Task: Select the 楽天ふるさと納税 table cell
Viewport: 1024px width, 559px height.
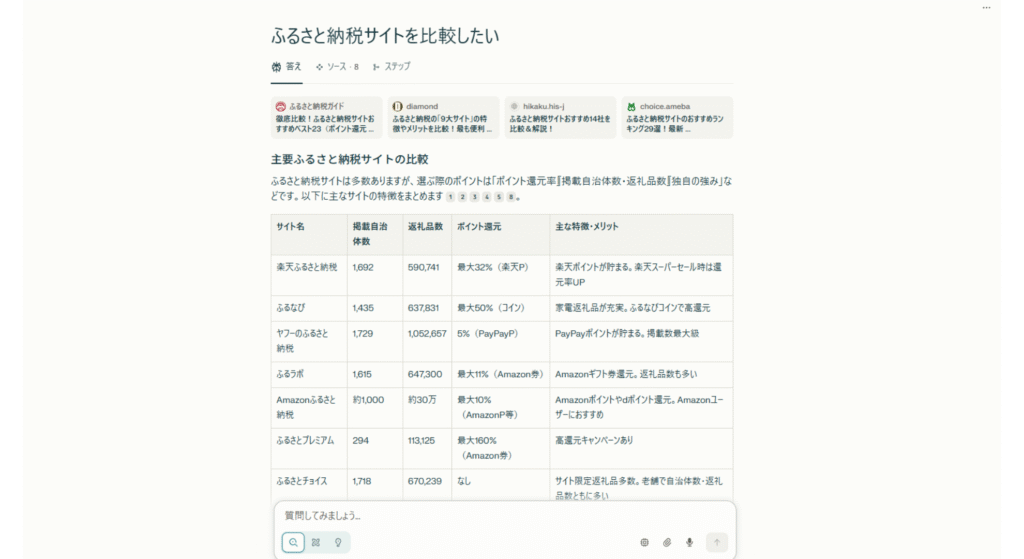Action: (x=309, y=275)
